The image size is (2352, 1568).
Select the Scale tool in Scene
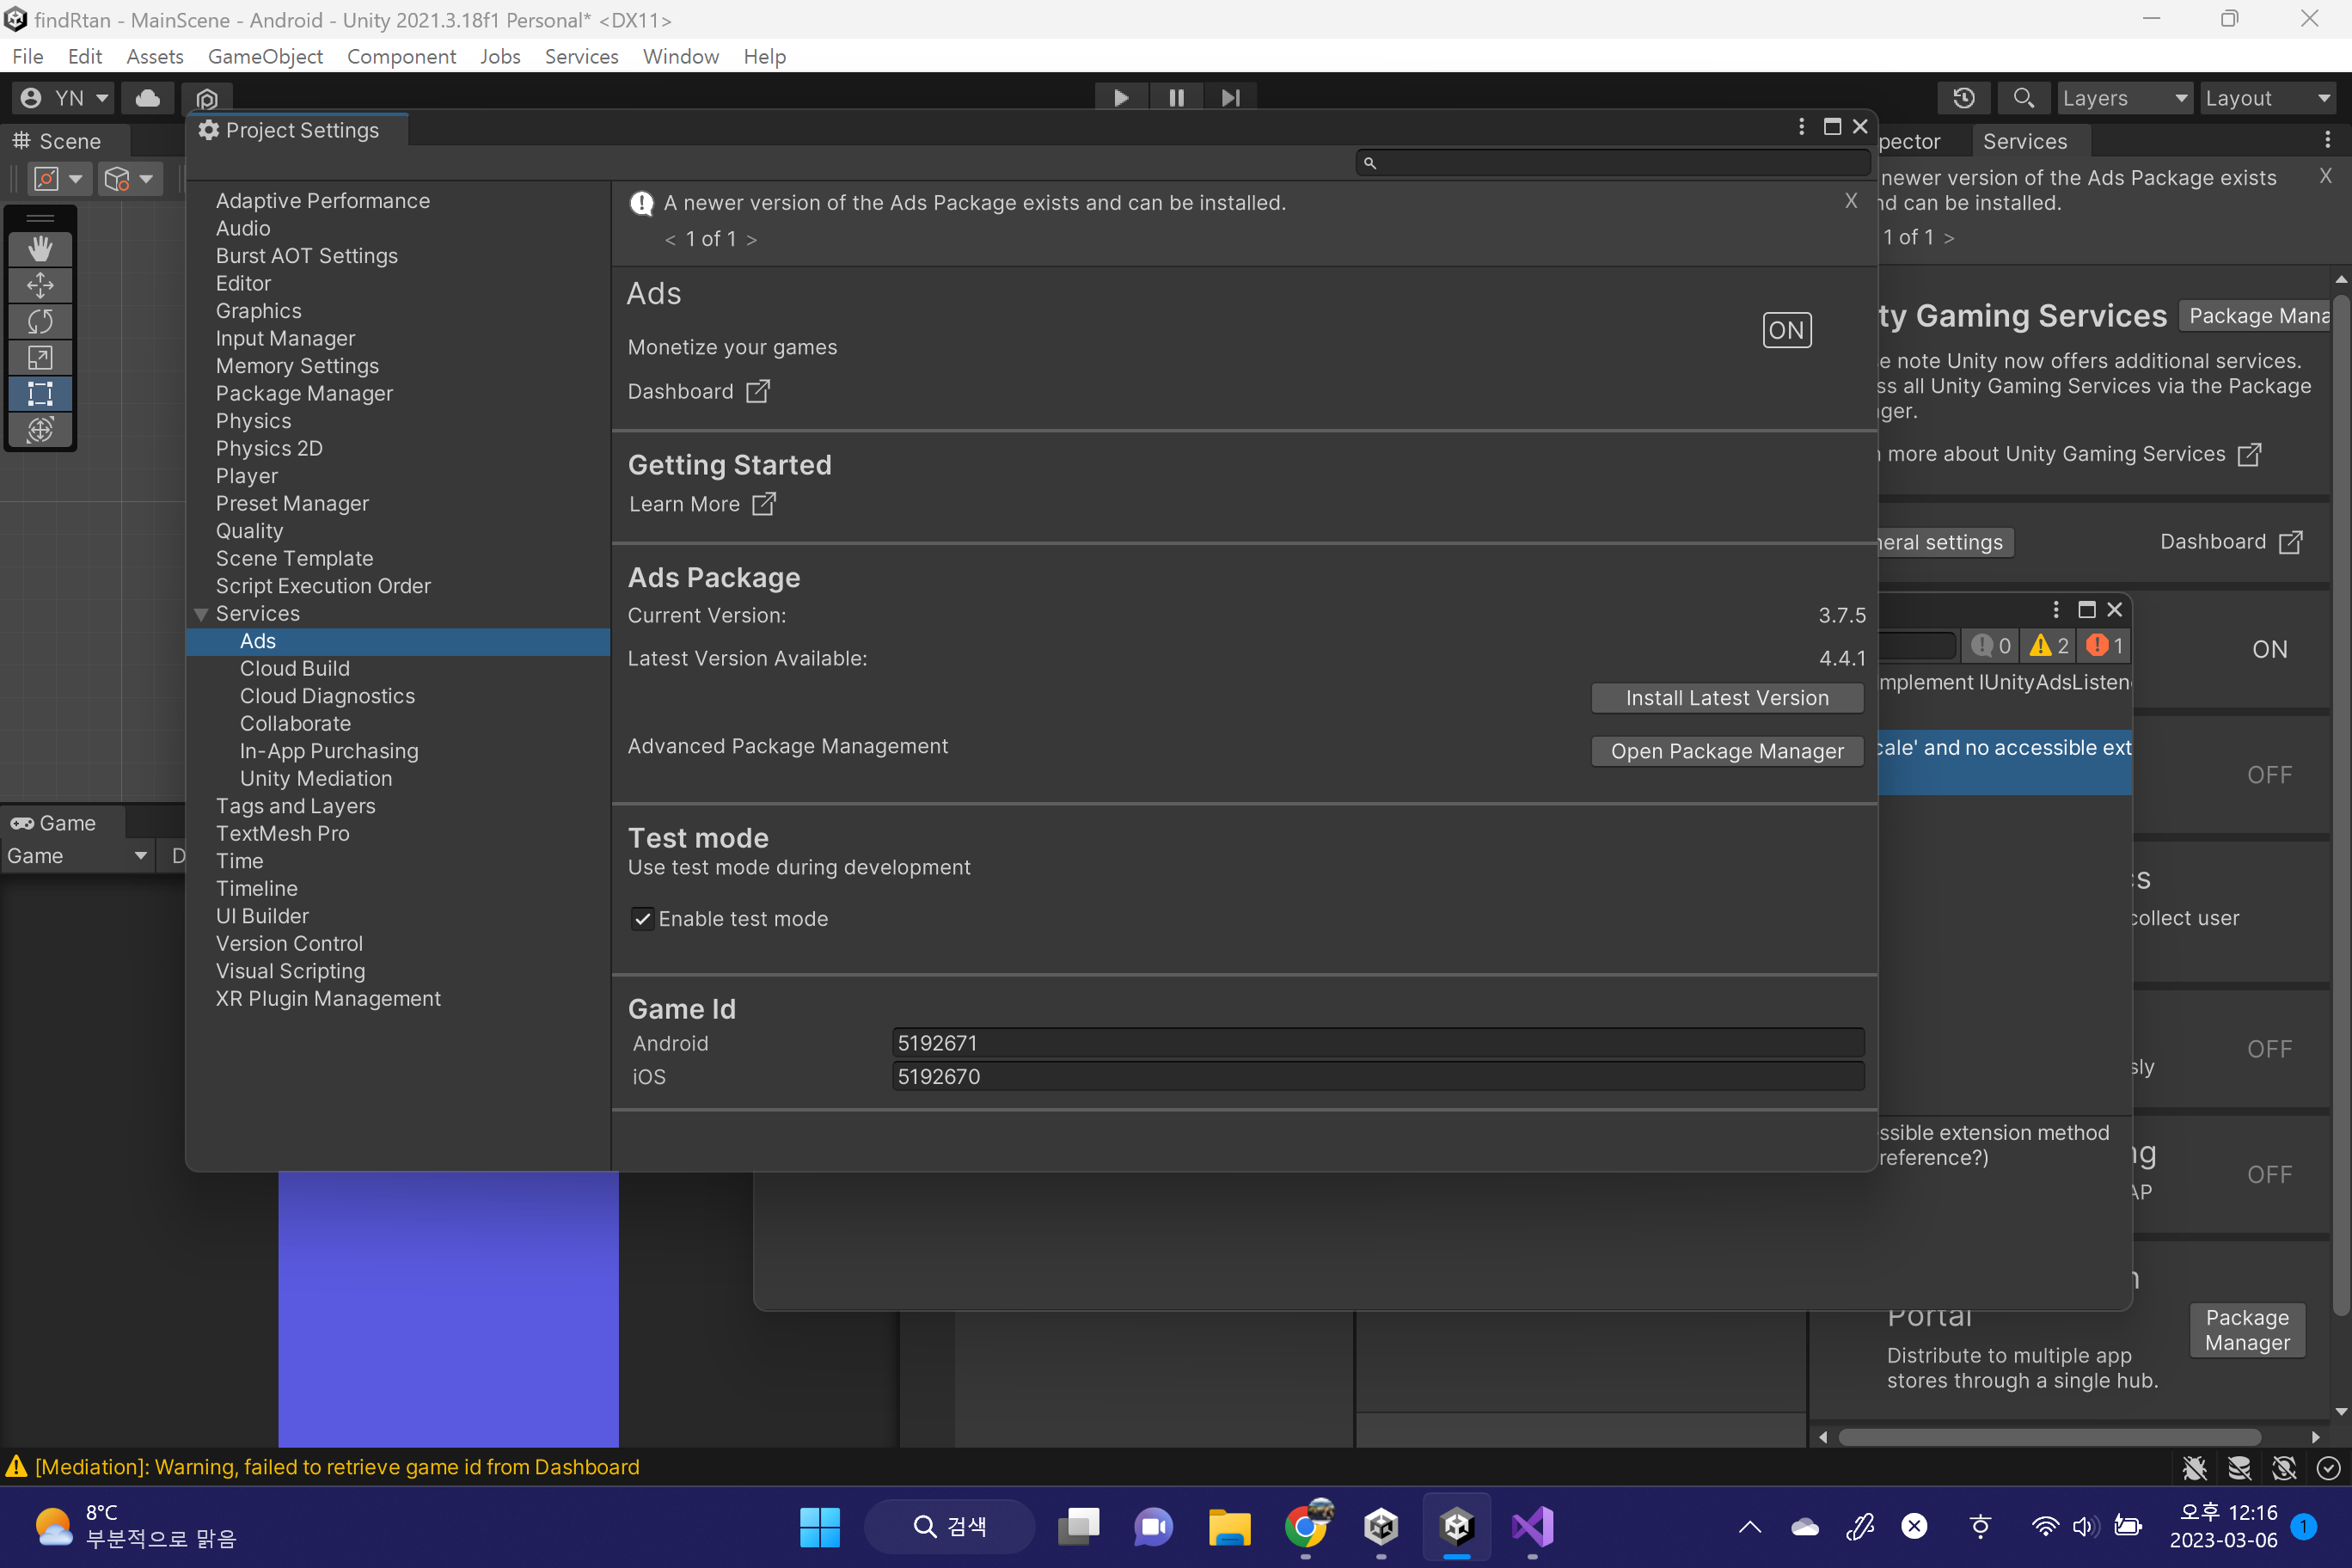(40, 358)
